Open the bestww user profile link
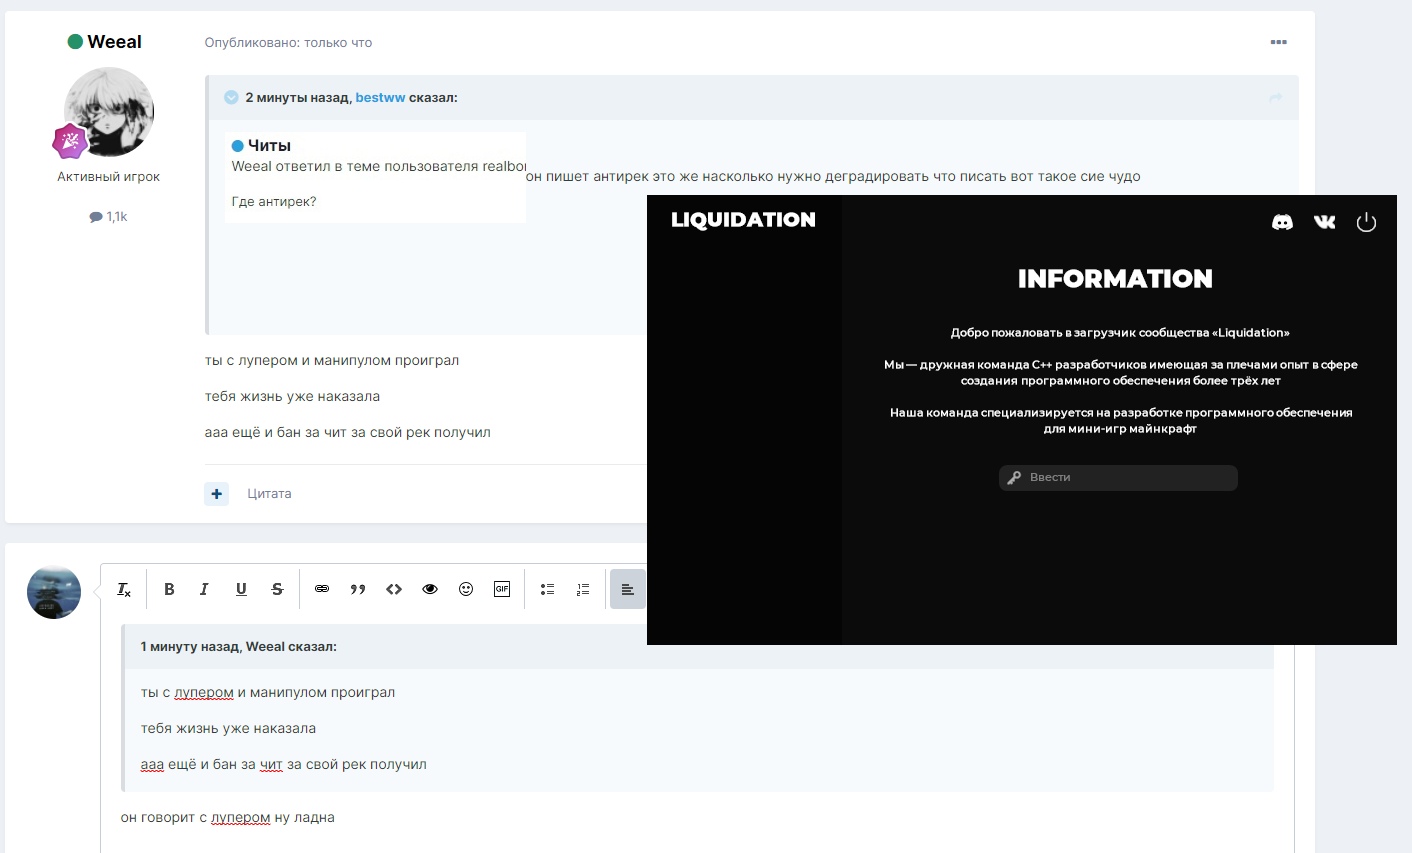This screenshot has height=853, width=1412. click(380, 98)
